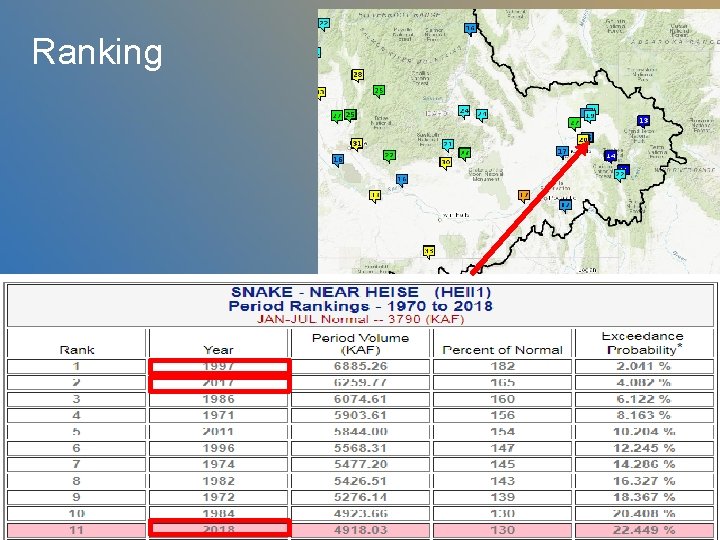Select 'Period Rankings - 1970 to 2018' subtitle
The height and width of the screenshot is (540, 720).
361,306
